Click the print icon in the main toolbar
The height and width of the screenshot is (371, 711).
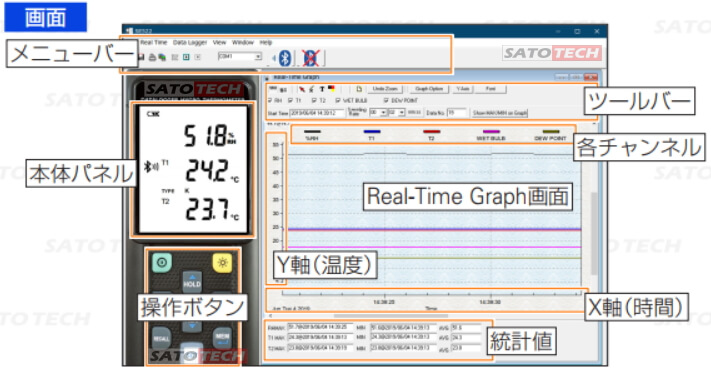152,57
